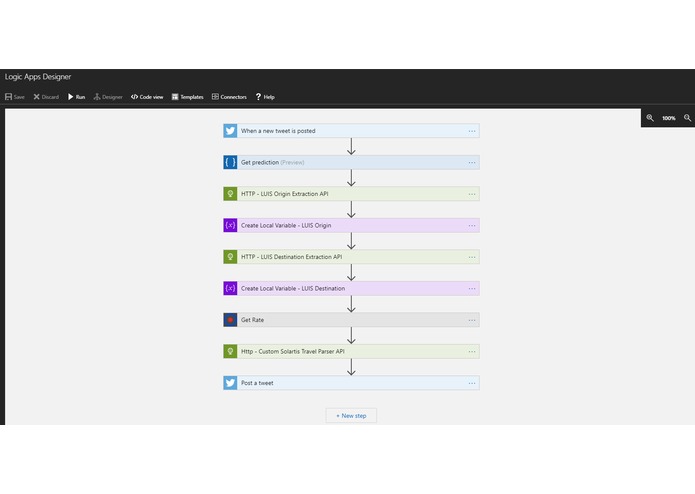Open the ellipsis menu on Custom Solartis Travel Parser API
Screen dimensions: 695x494
click(472, 351)
